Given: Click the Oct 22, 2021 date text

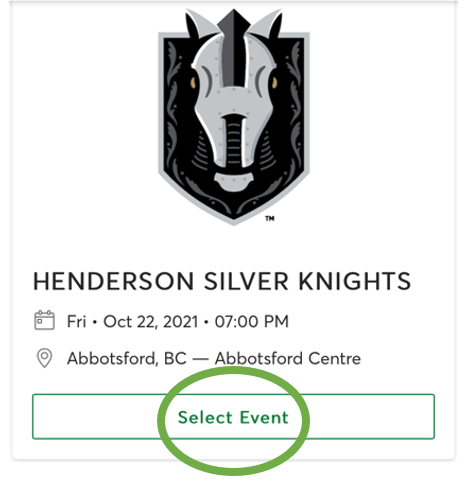Looking at the screenshot, I should click(151, 322).
